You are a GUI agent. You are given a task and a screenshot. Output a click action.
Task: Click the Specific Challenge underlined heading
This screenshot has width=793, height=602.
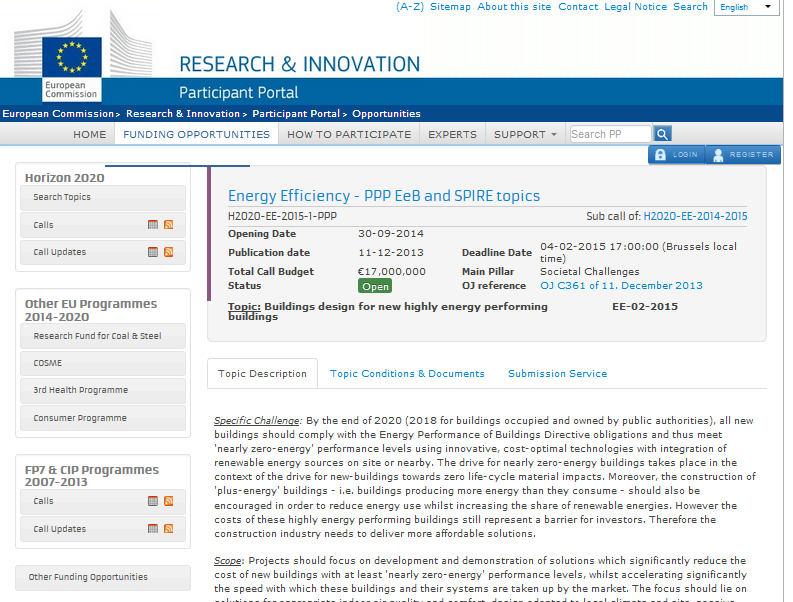point(257,420)
